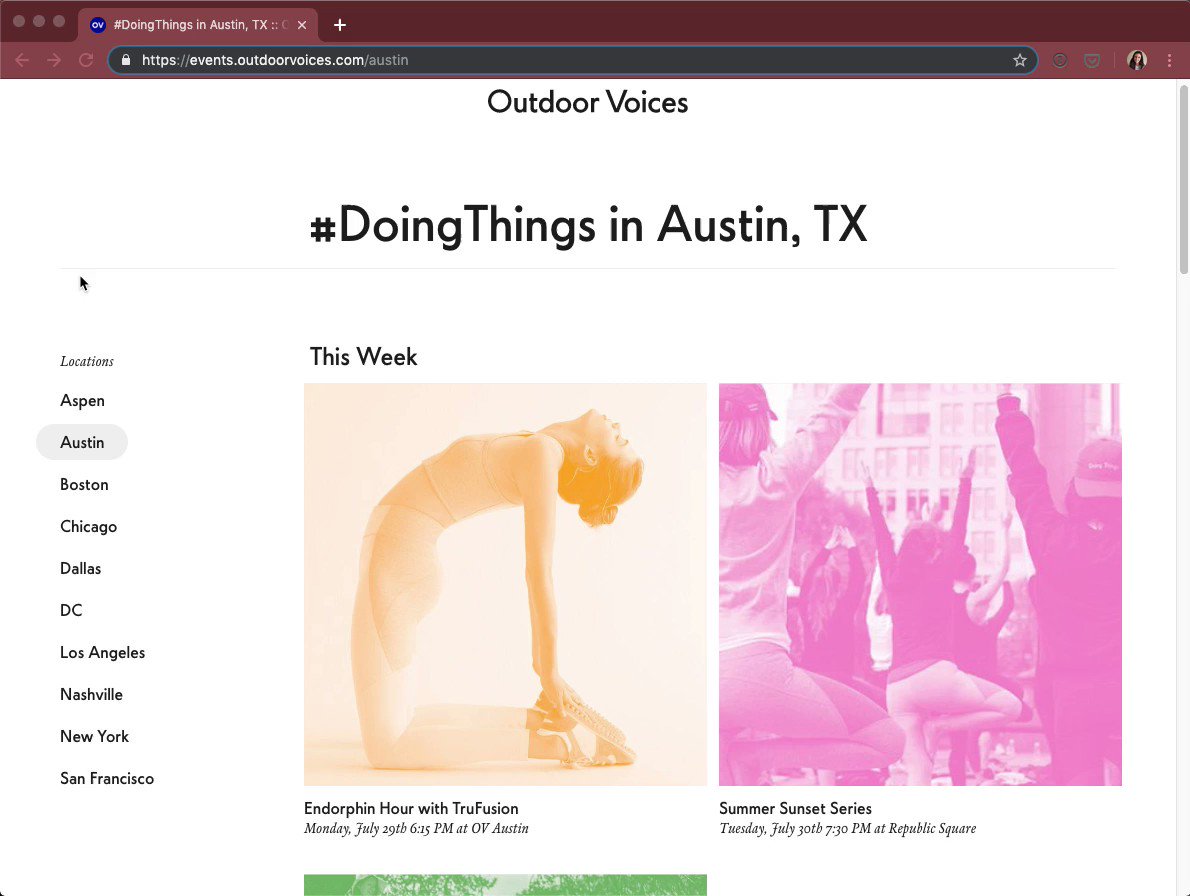Open the pink Summer Sunset Series image

pos(920,584)
